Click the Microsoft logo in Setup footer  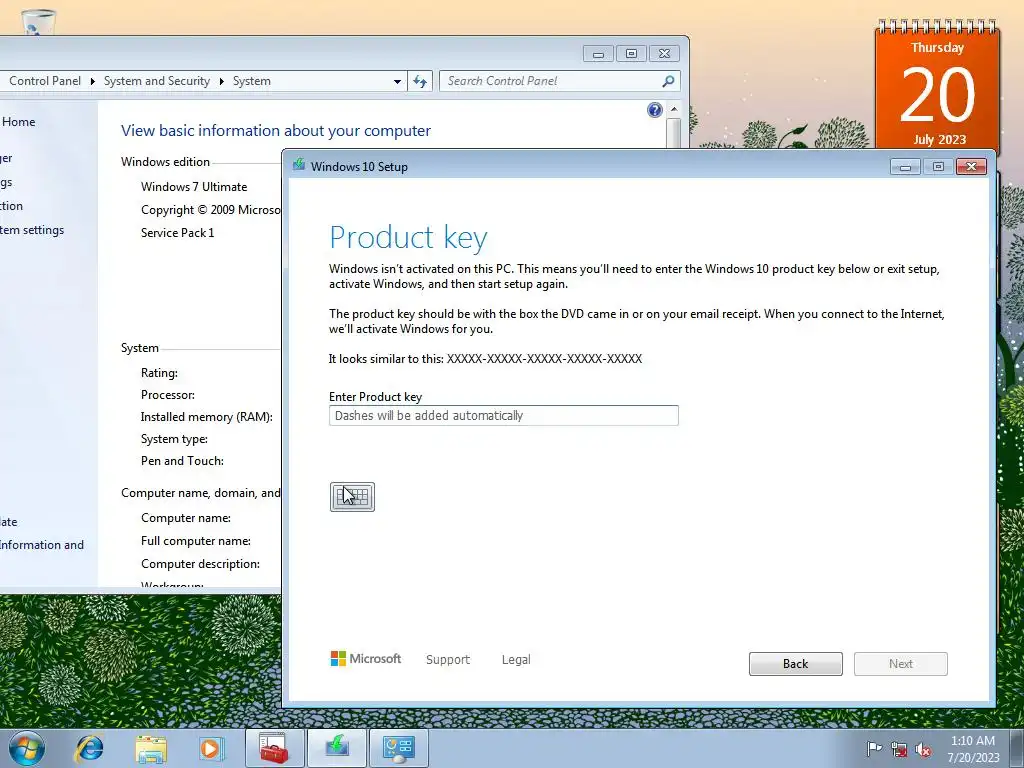(366, 658)
